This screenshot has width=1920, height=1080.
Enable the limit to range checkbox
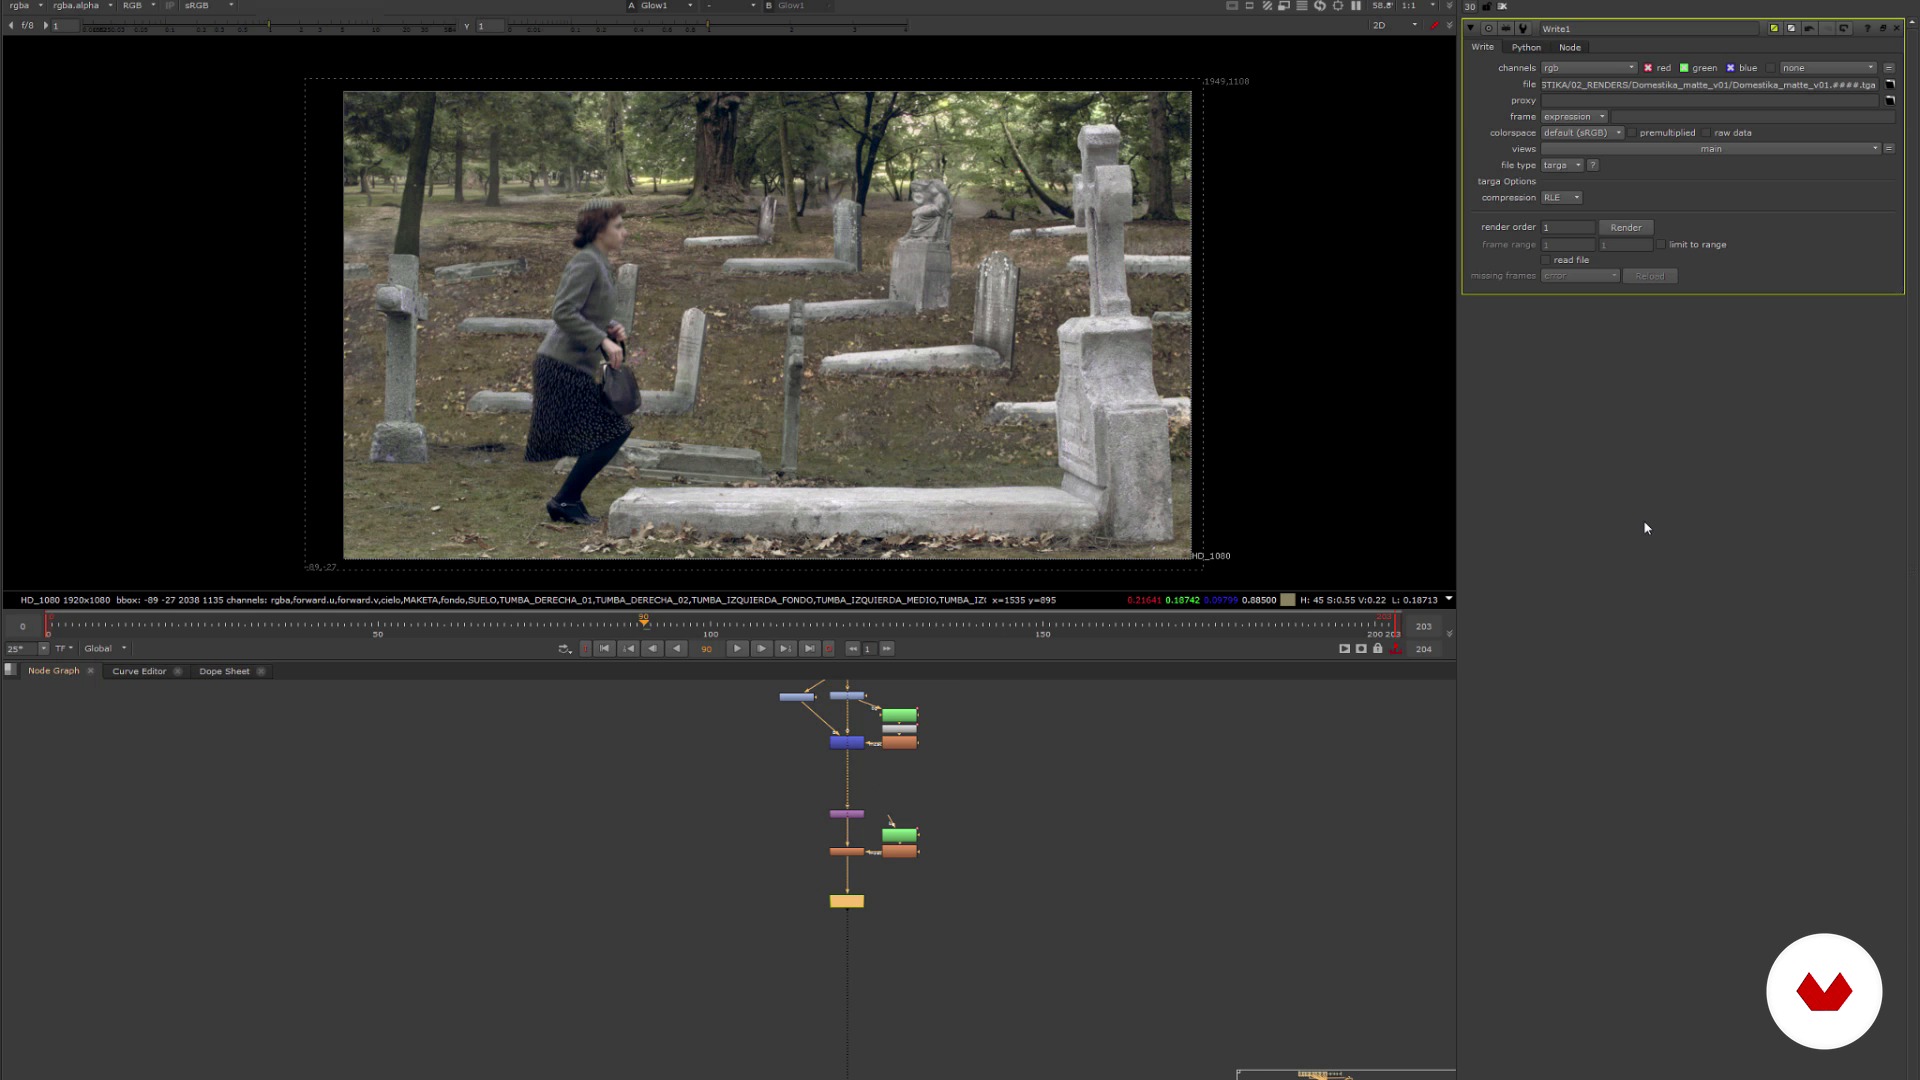pos(1661,245)
